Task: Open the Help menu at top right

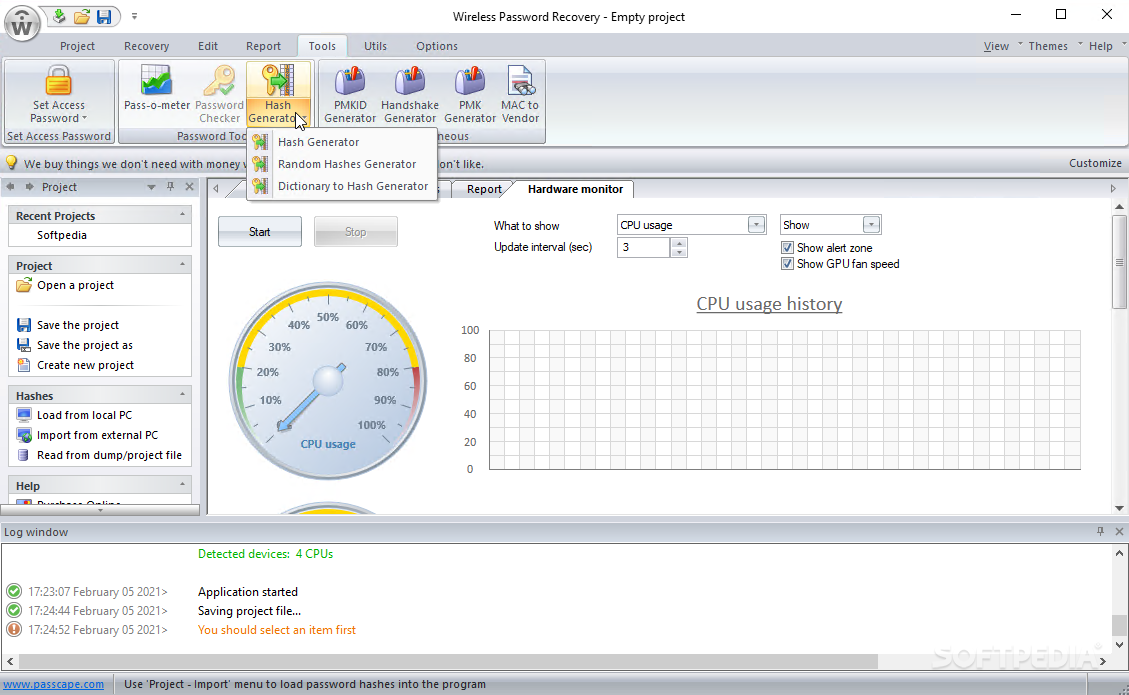Action: 1100,46
